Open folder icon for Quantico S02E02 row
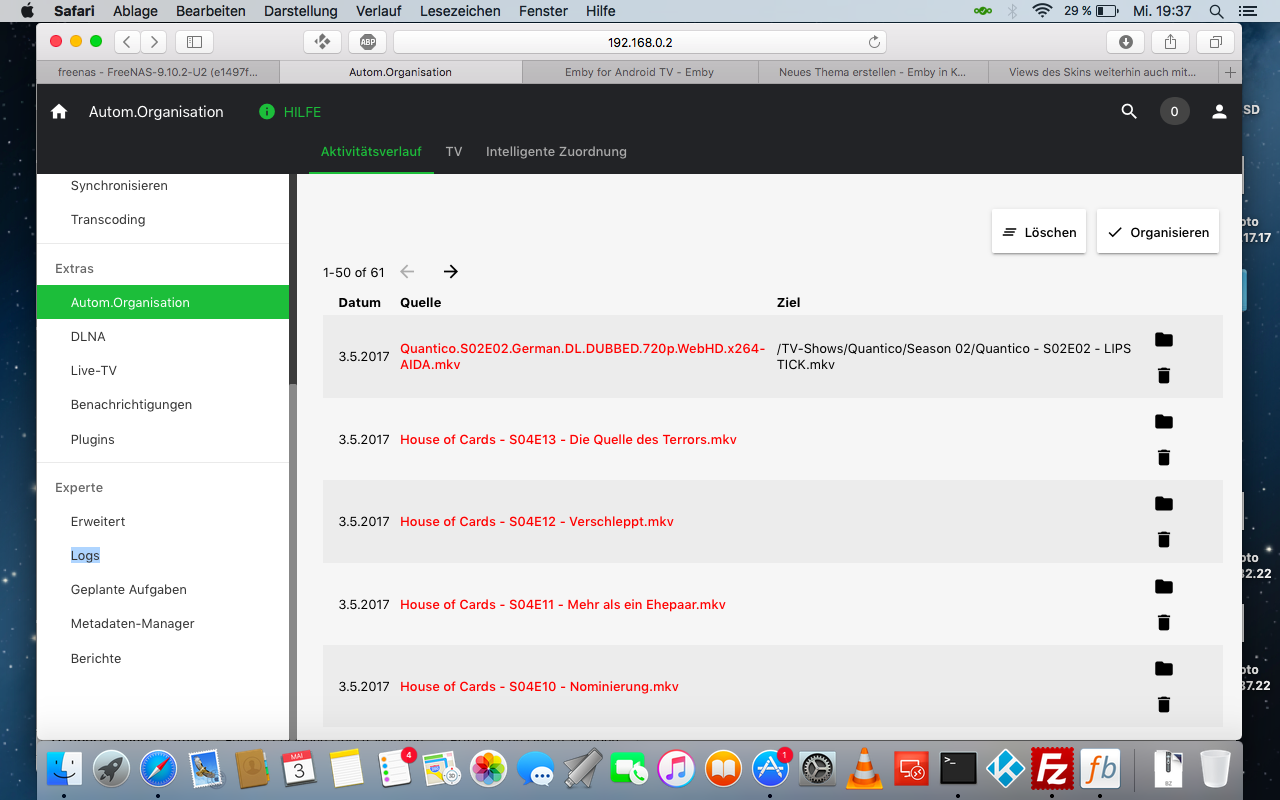 point(1163,340)
